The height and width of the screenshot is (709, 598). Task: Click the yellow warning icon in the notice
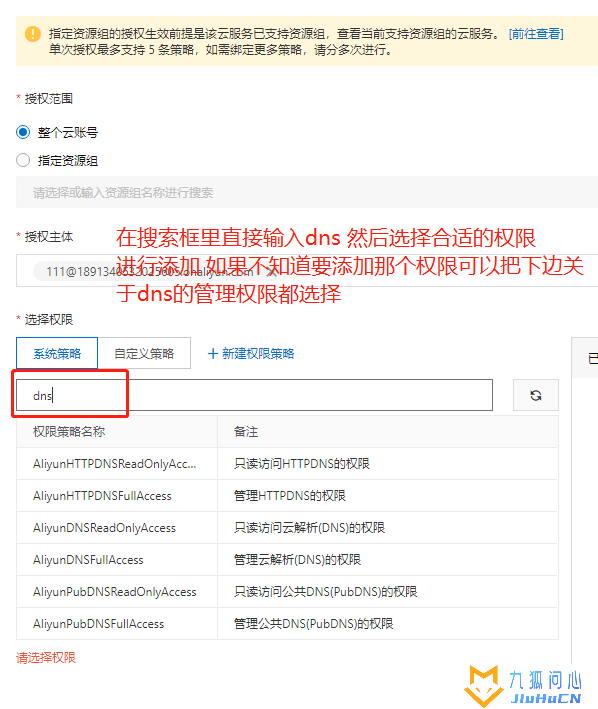tap(33, 34)
